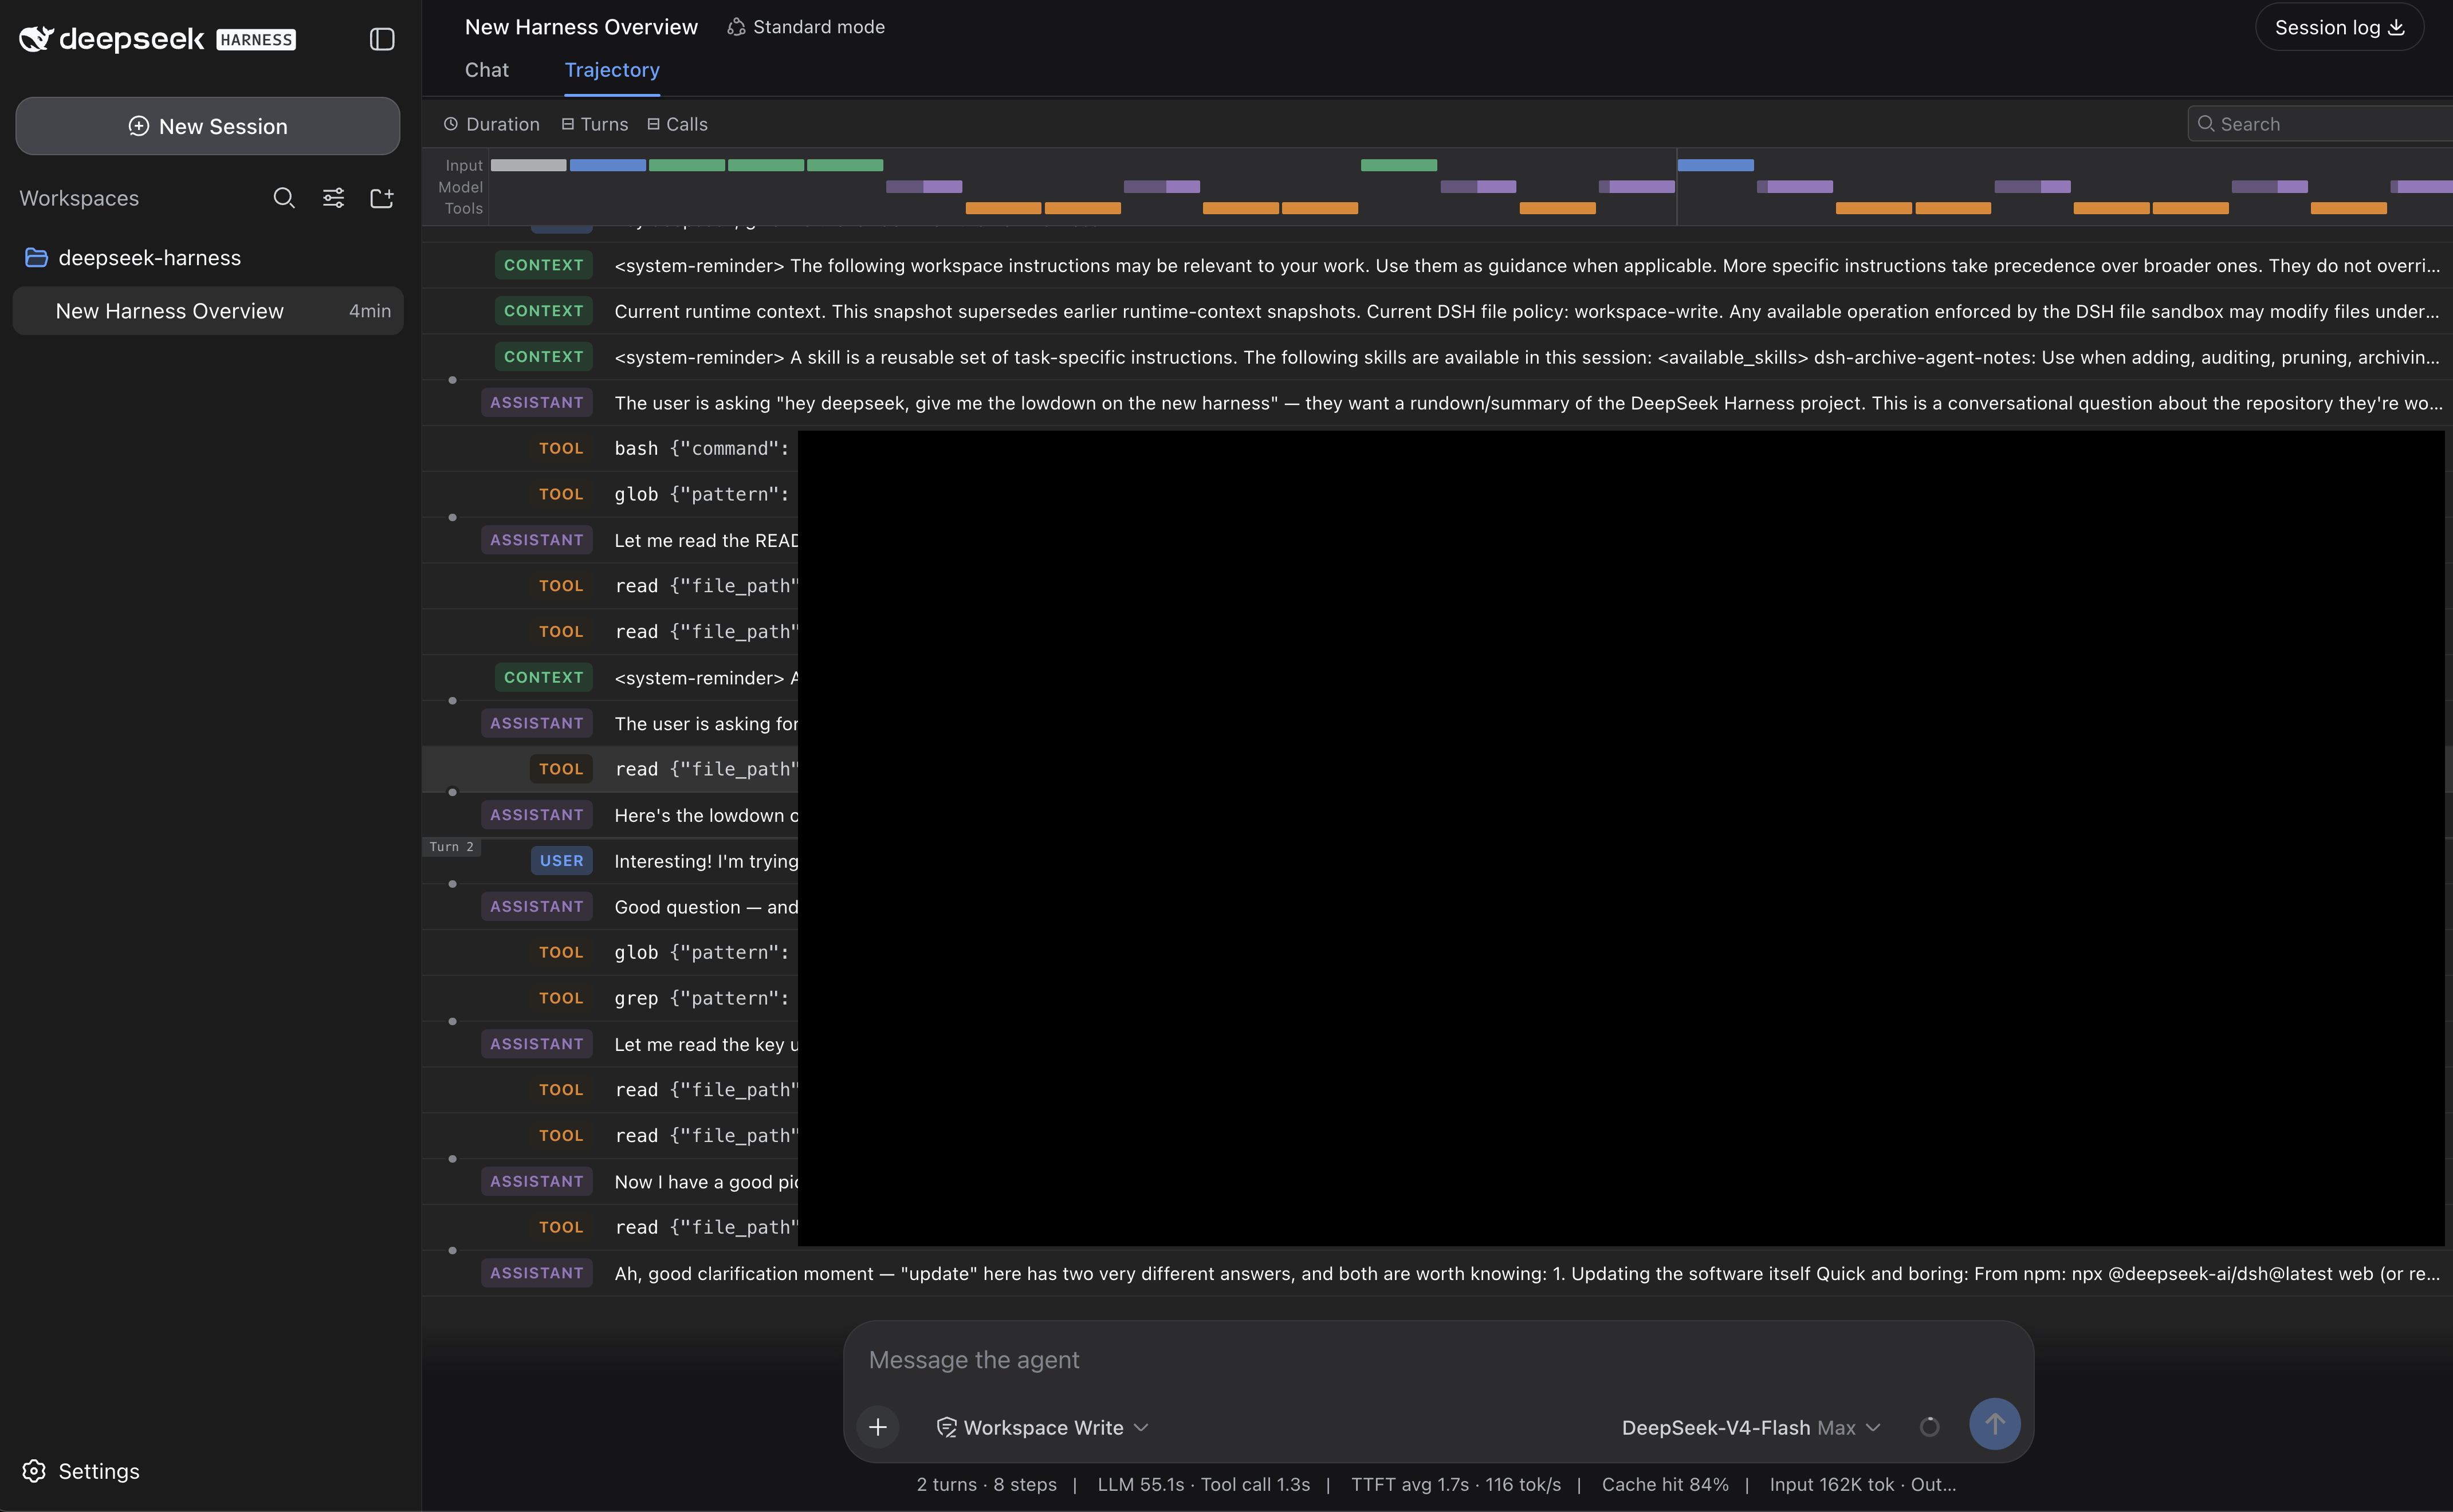Open workspace filter options via sliders icon
Image resolution: width=2453 pixels, height=1512 pixels.
[x=333, y=198]
